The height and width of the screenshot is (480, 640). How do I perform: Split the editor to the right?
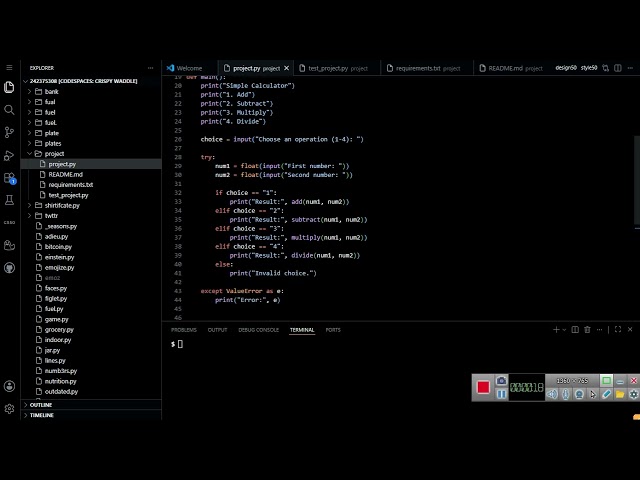[x=618, y=68]
